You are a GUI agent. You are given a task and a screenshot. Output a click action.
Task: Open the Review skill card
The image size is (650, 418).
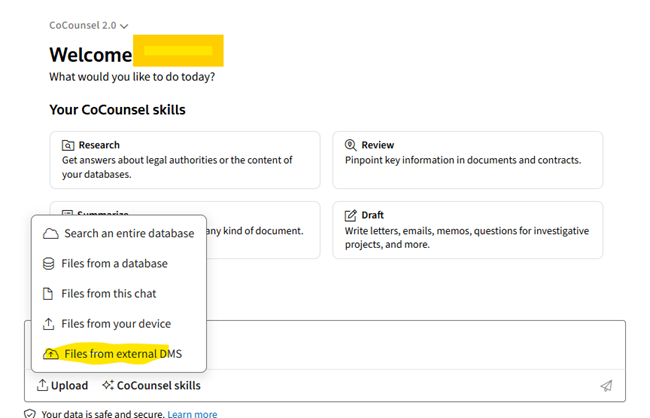467,159
